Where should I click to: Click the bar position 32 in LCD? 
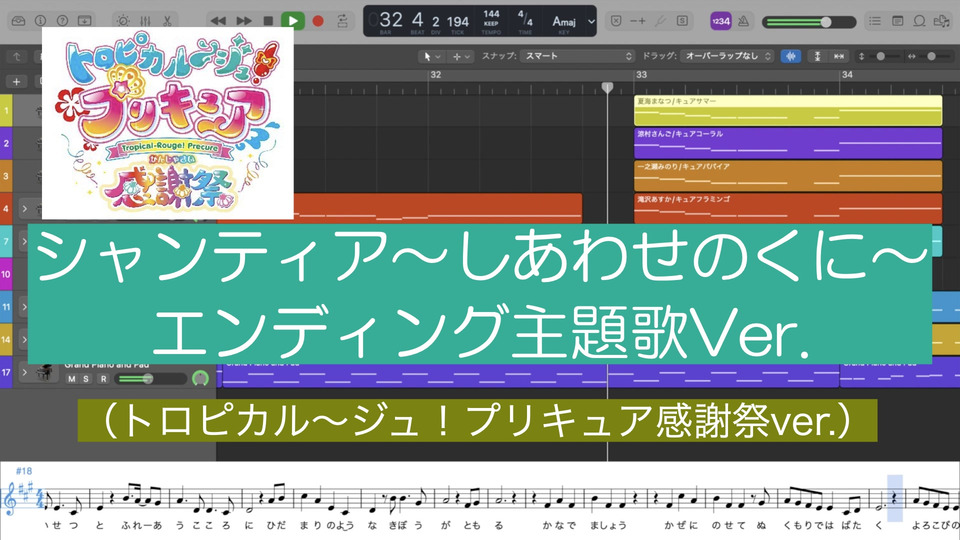pyautogui.click(x=391, y=20)
